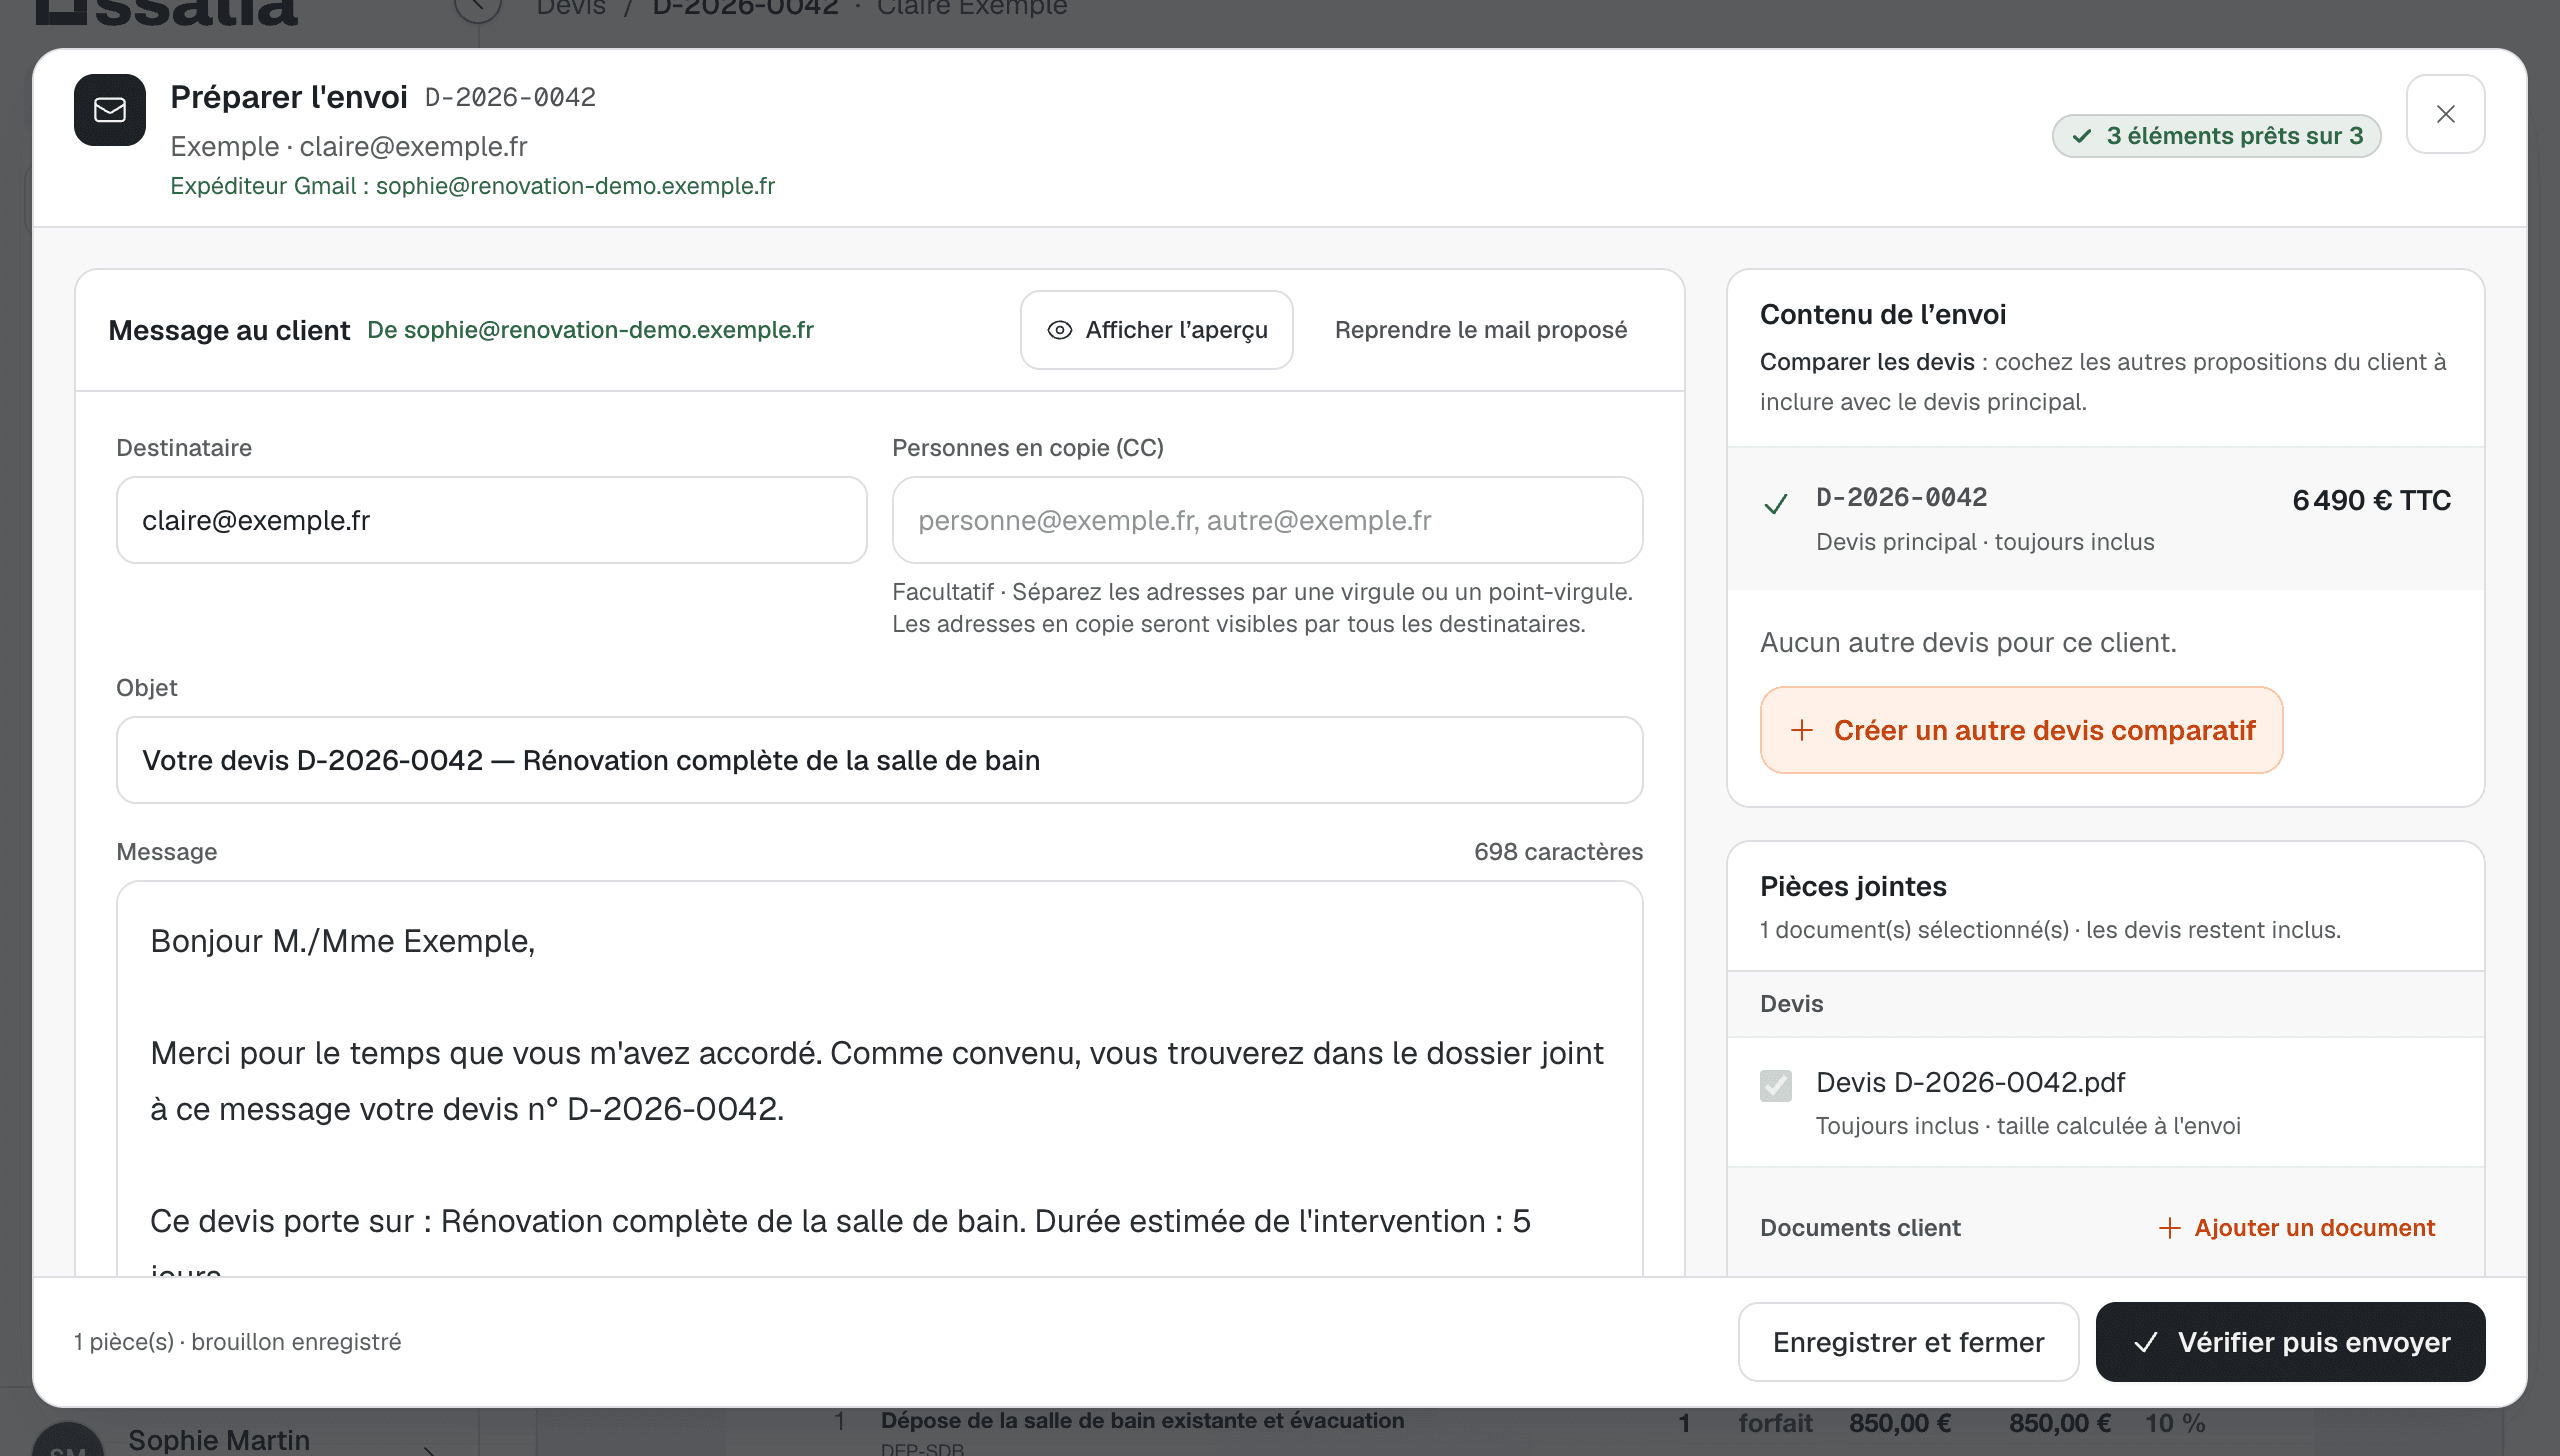
Task: Click Sophie Martin in the background sidebar
Action: pos(219,1440)
